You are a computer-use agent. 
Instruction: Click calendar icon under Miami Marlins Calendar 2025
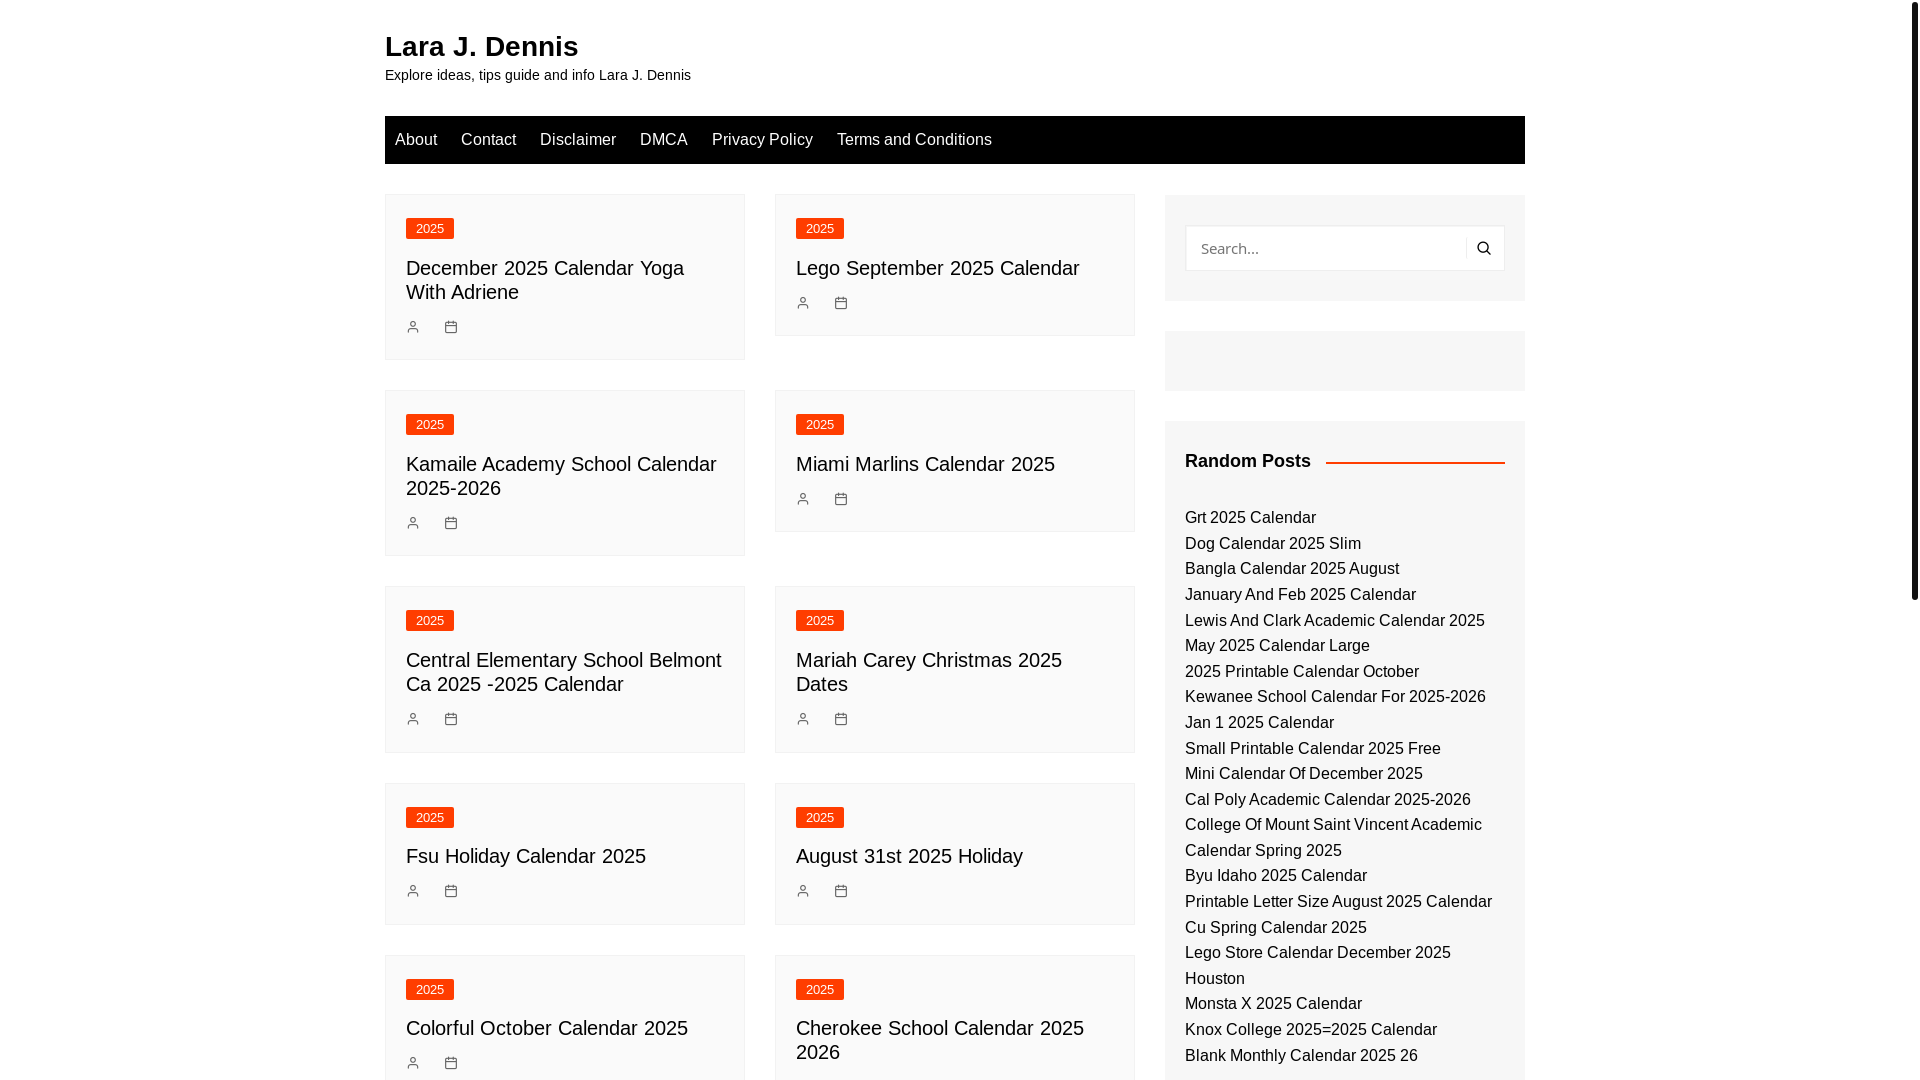click(841, 499)
